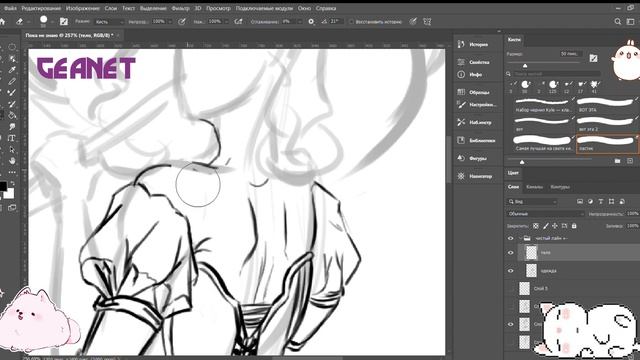Open the blend mode Обычный dropdown
The width and height of the screenshot is (640, 360).
tap(546, 214)
